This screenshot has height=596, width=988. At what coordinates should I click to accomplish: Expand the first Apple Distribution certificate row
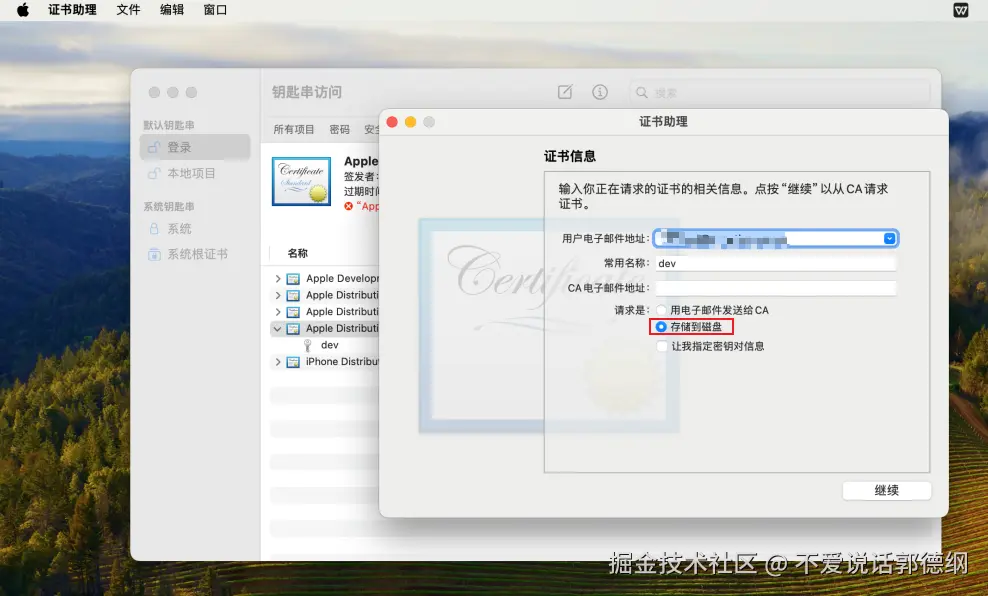point(277,295)
